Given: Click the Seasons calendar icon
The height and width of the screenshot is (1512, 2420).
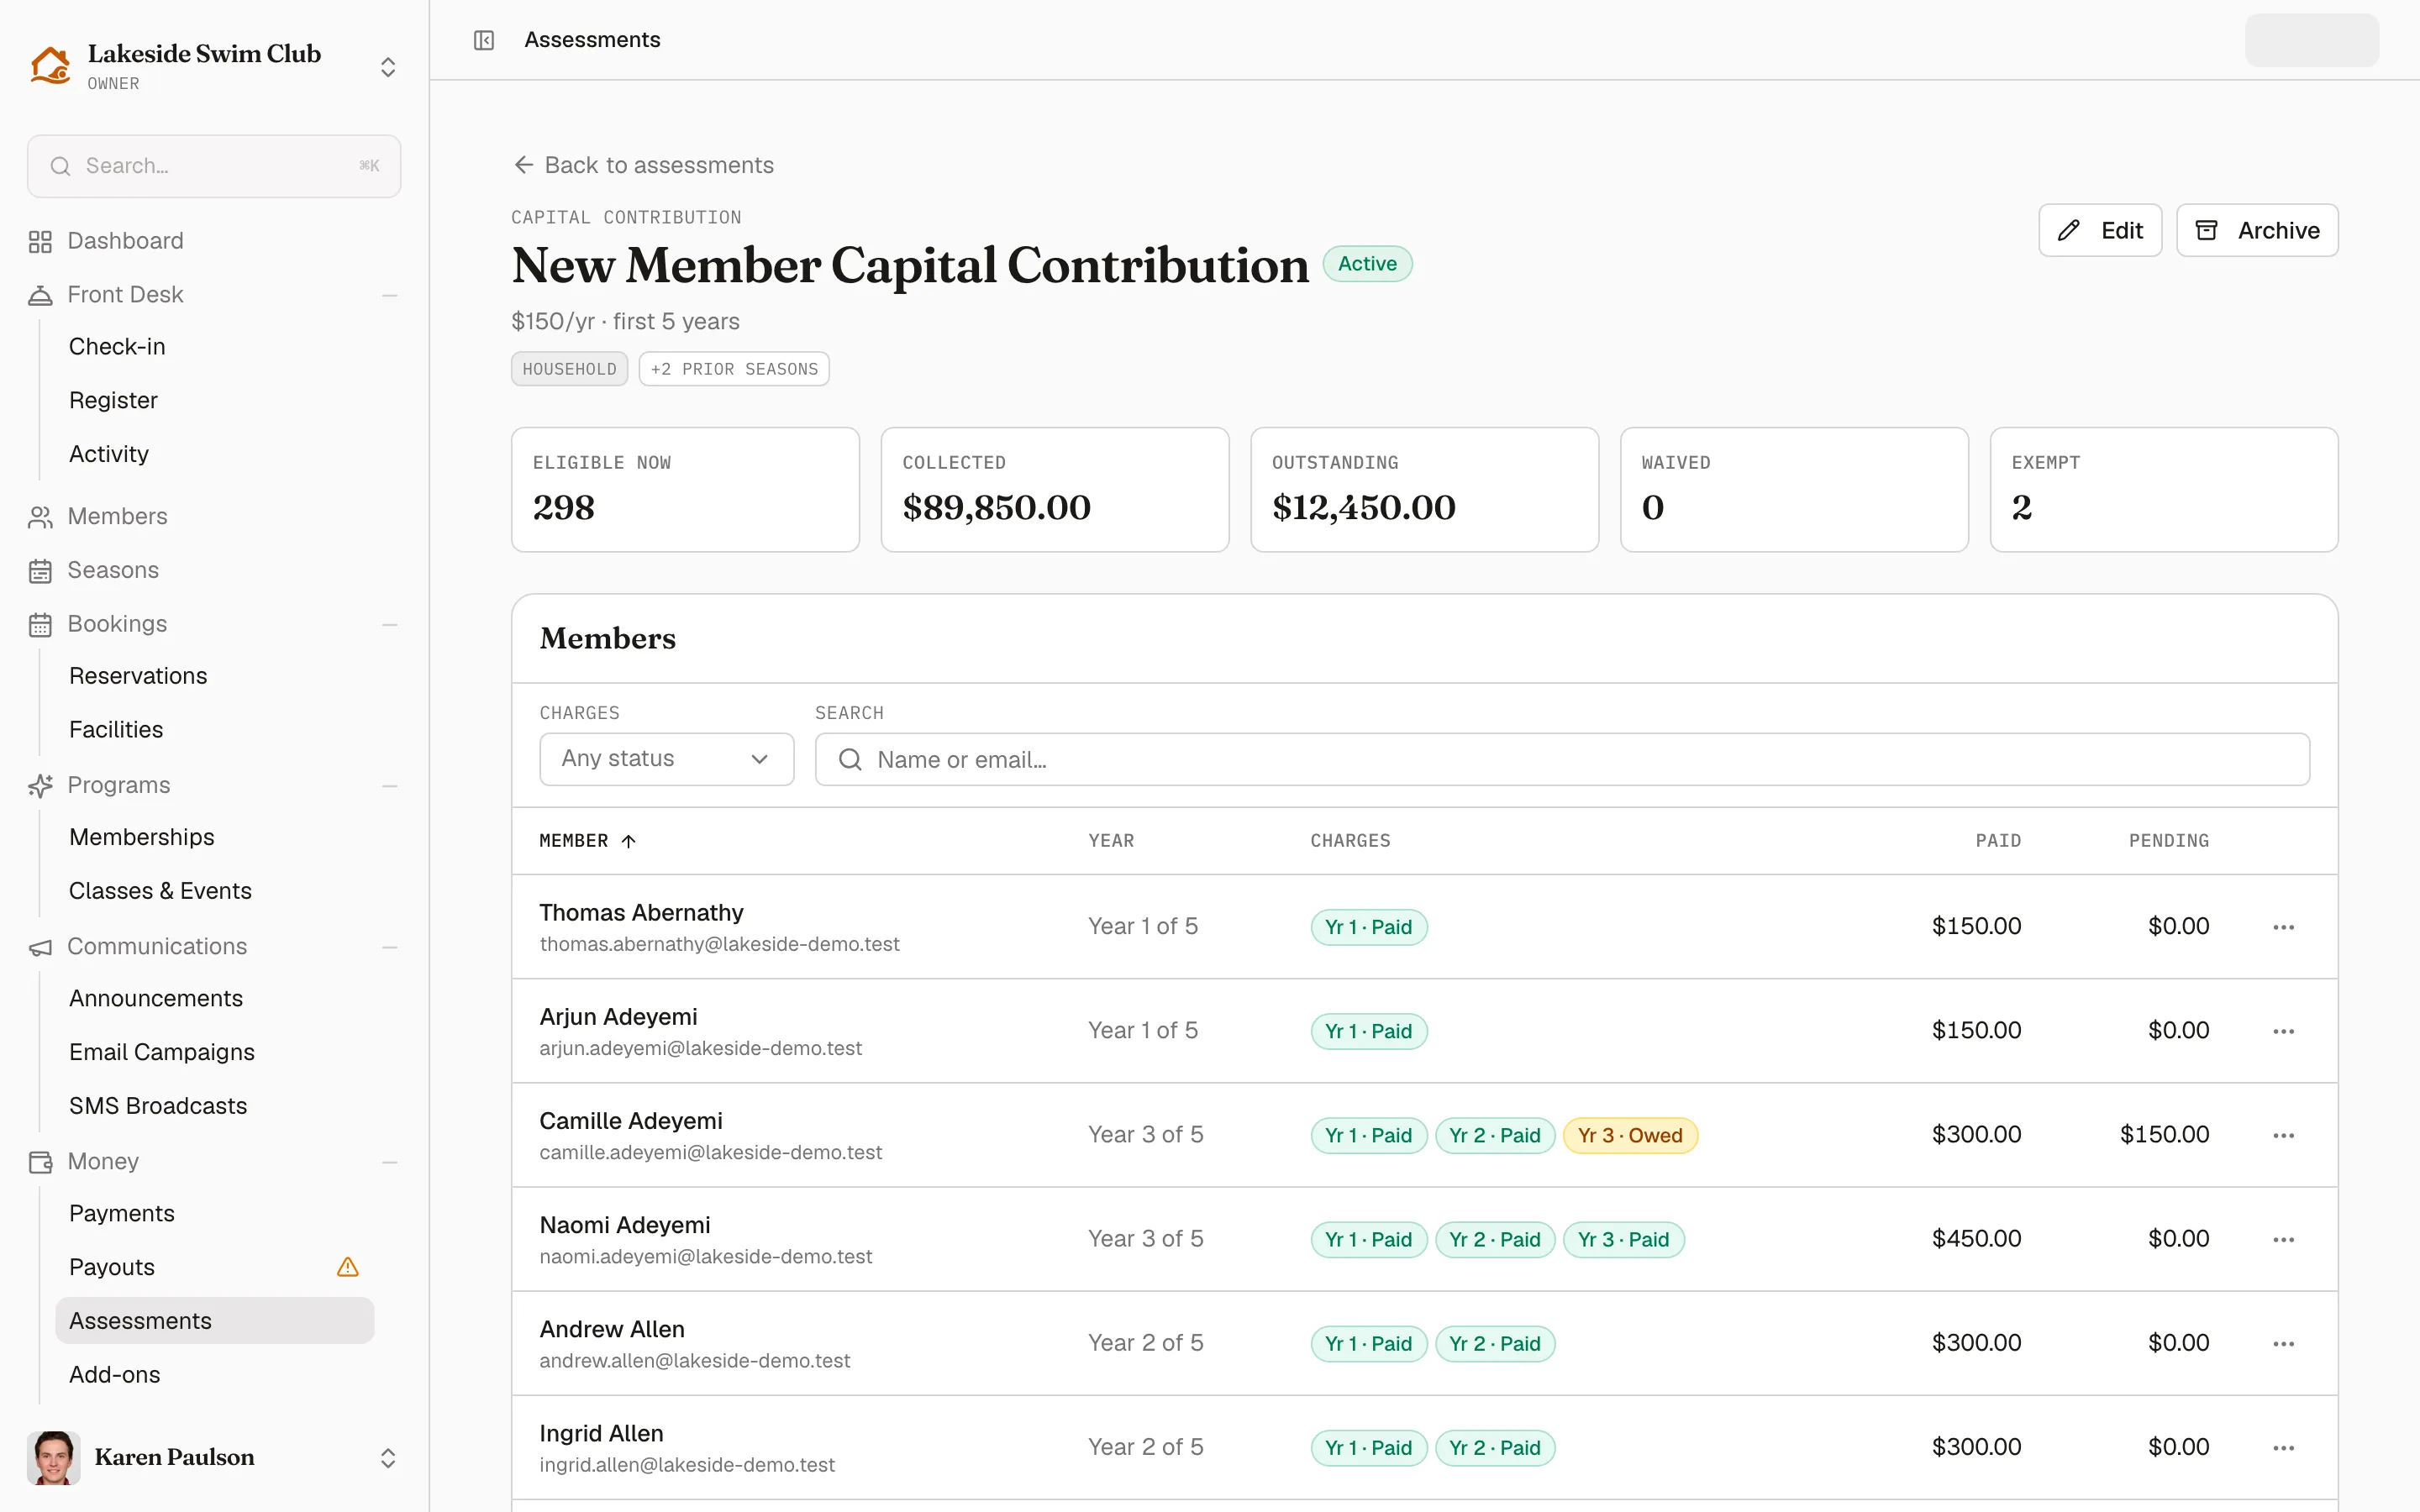Looking at the screenshot, I should click(40, 571).
